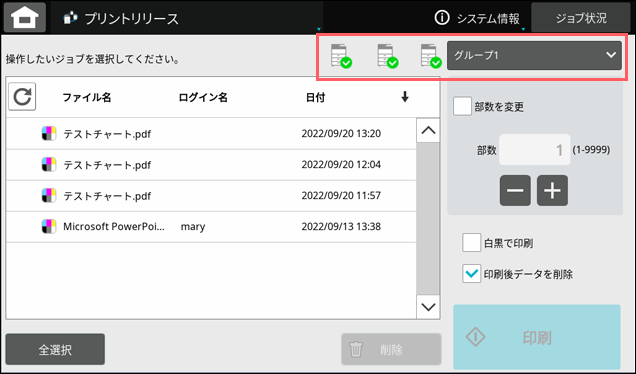The image size is (636, 374).
Task: Click the list scroll up arrow
Action: click(428, 131)
